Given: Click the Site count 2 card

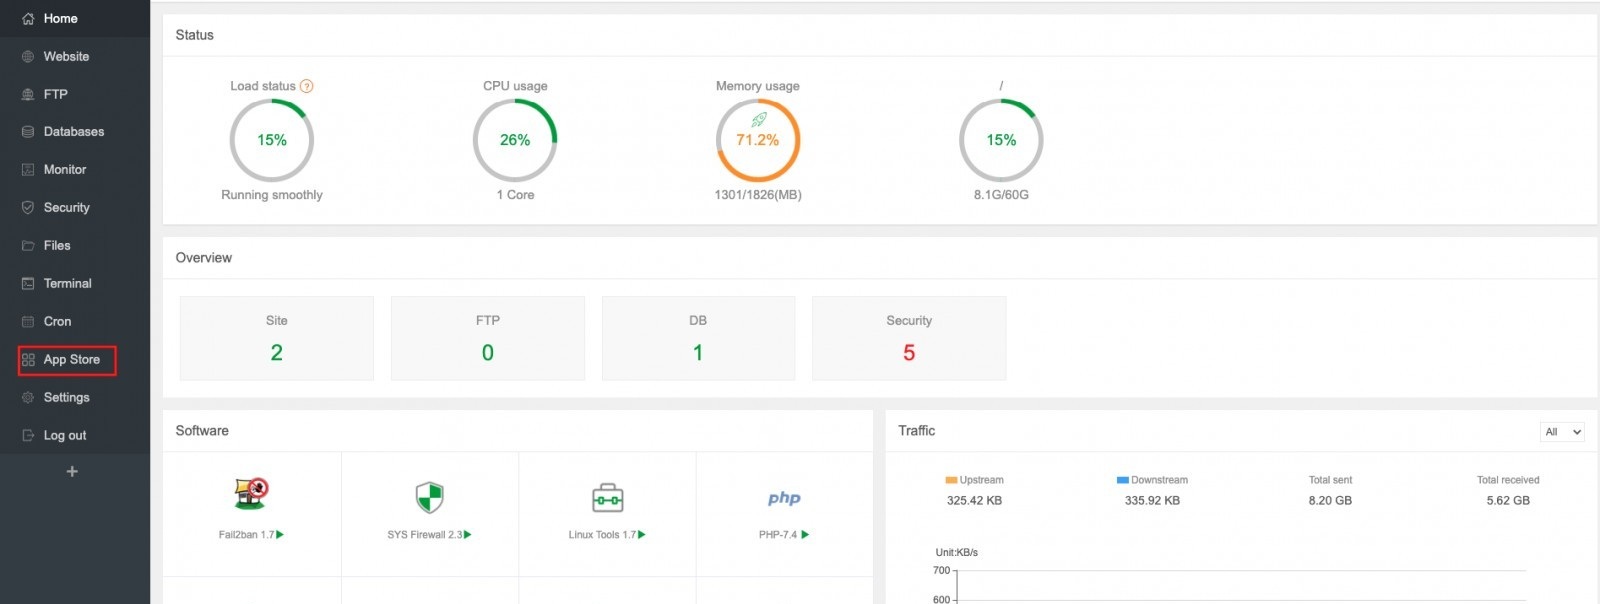Looking at the screenshot, I should 276,339.
